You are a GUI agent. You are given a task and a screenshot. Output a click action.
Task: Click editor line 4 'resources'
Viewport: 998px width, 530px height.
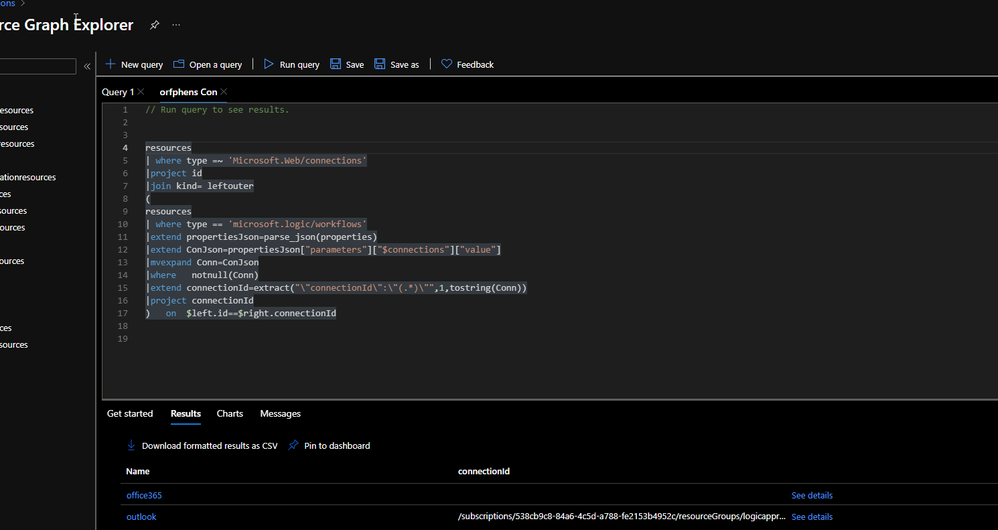(x=168, y=148)
